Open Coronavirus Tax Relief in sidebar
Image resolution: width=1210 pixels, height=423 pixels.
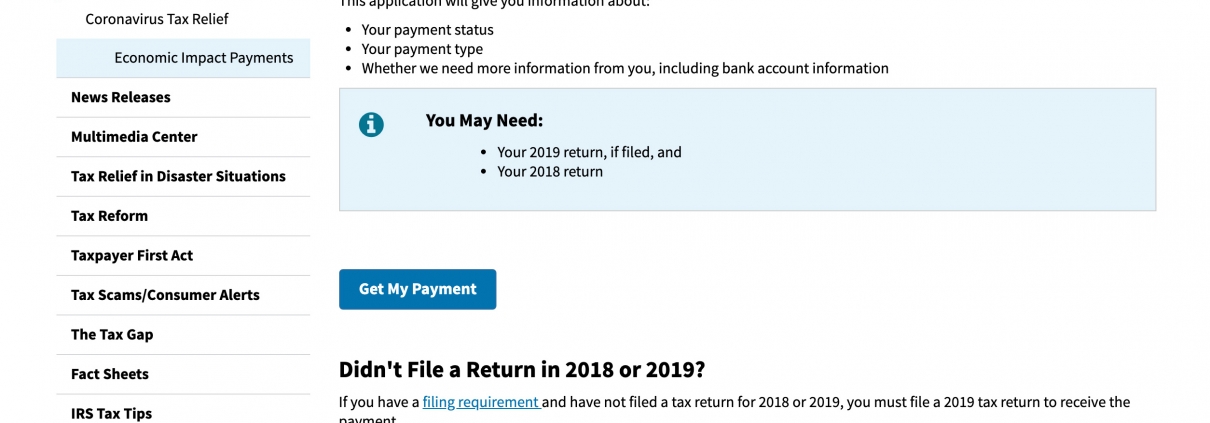point(157,19)
